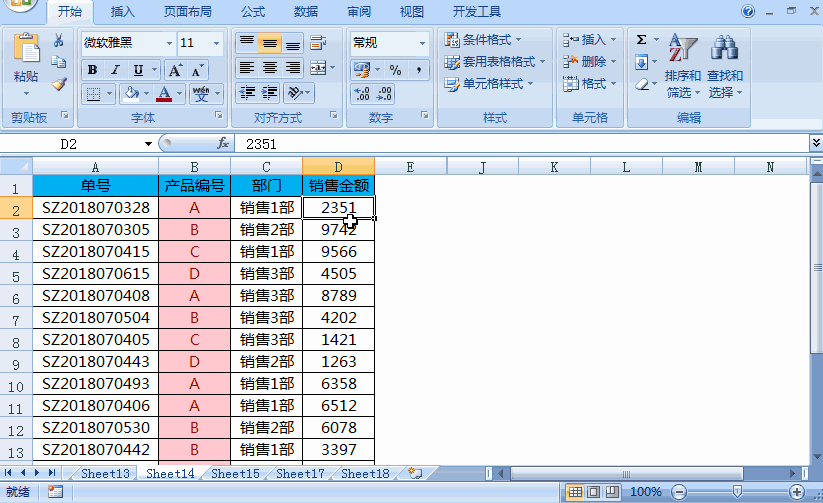This screenshot has height=503, width=823.
Task: Open 套用表格格式 dropdown
Action: (495, 62)
